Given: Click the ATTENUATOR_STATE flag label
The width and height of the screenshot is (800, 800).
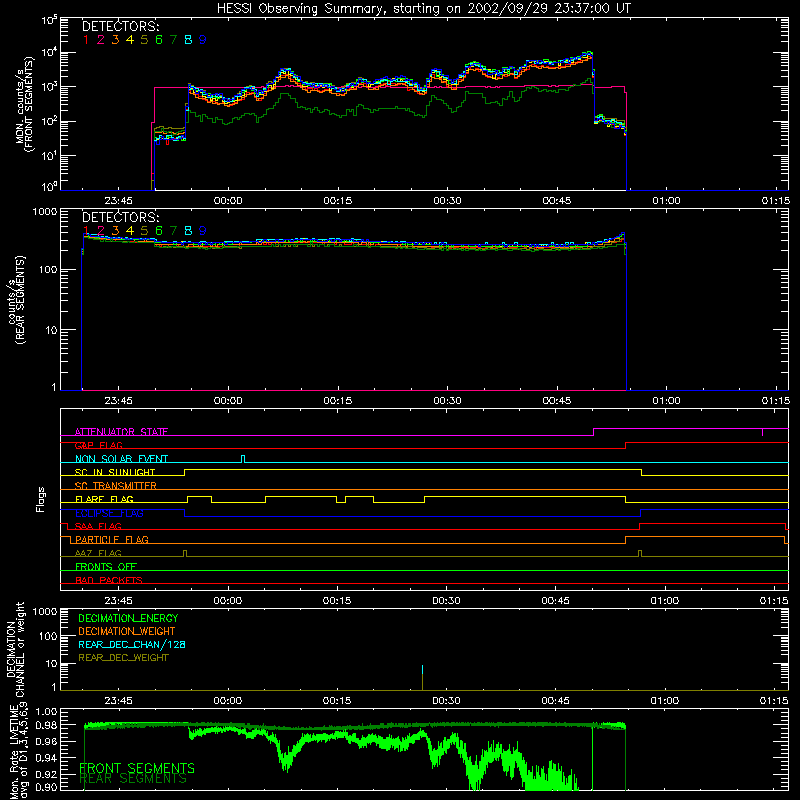Looking at the screenshot, I should click(x=121, y=432).
